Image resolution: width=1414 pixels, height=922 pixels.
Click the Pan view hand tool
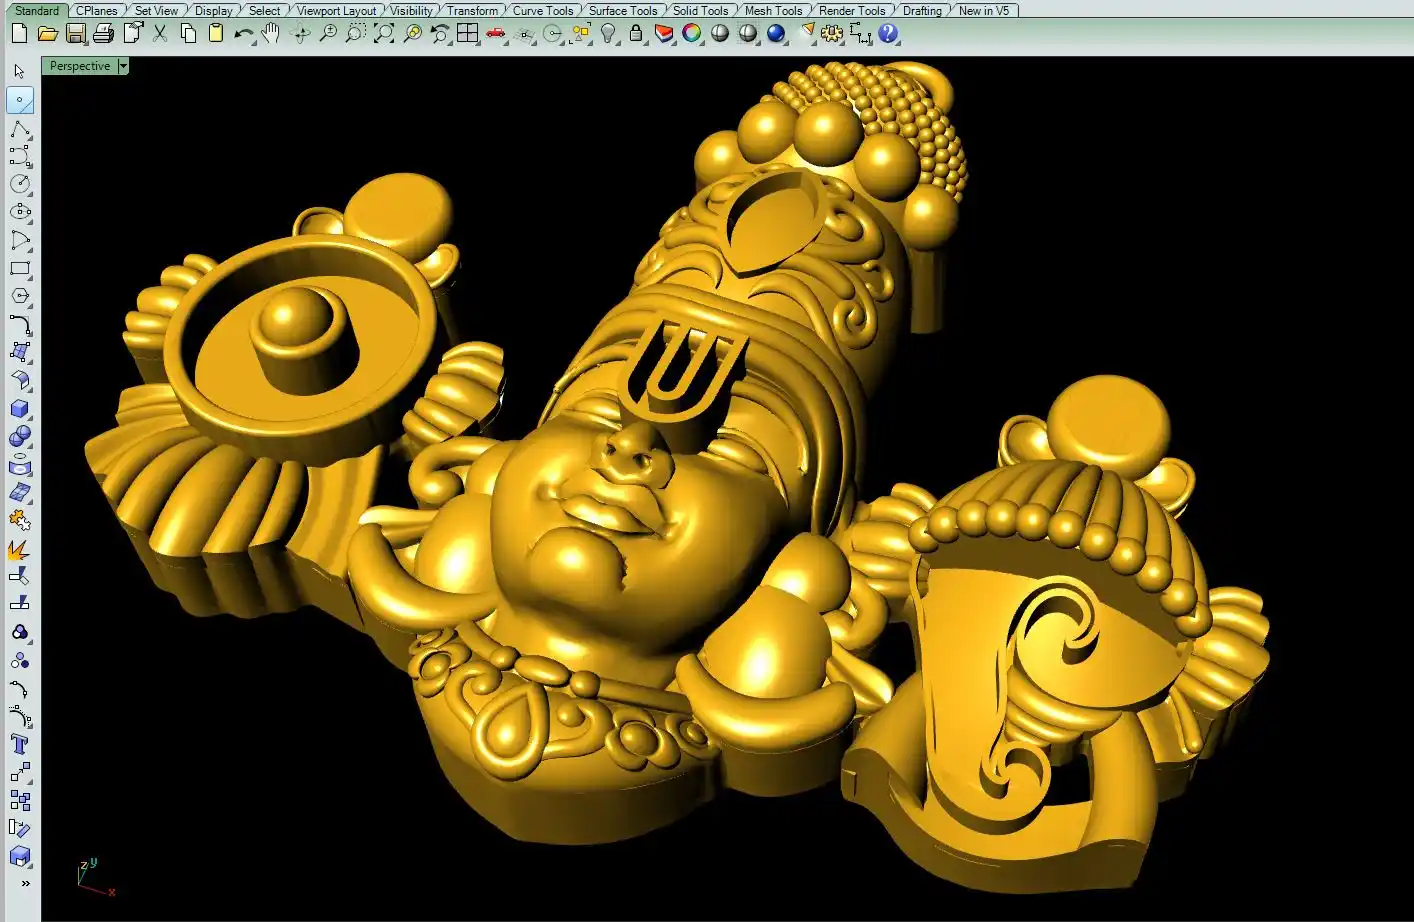point(271,33)
